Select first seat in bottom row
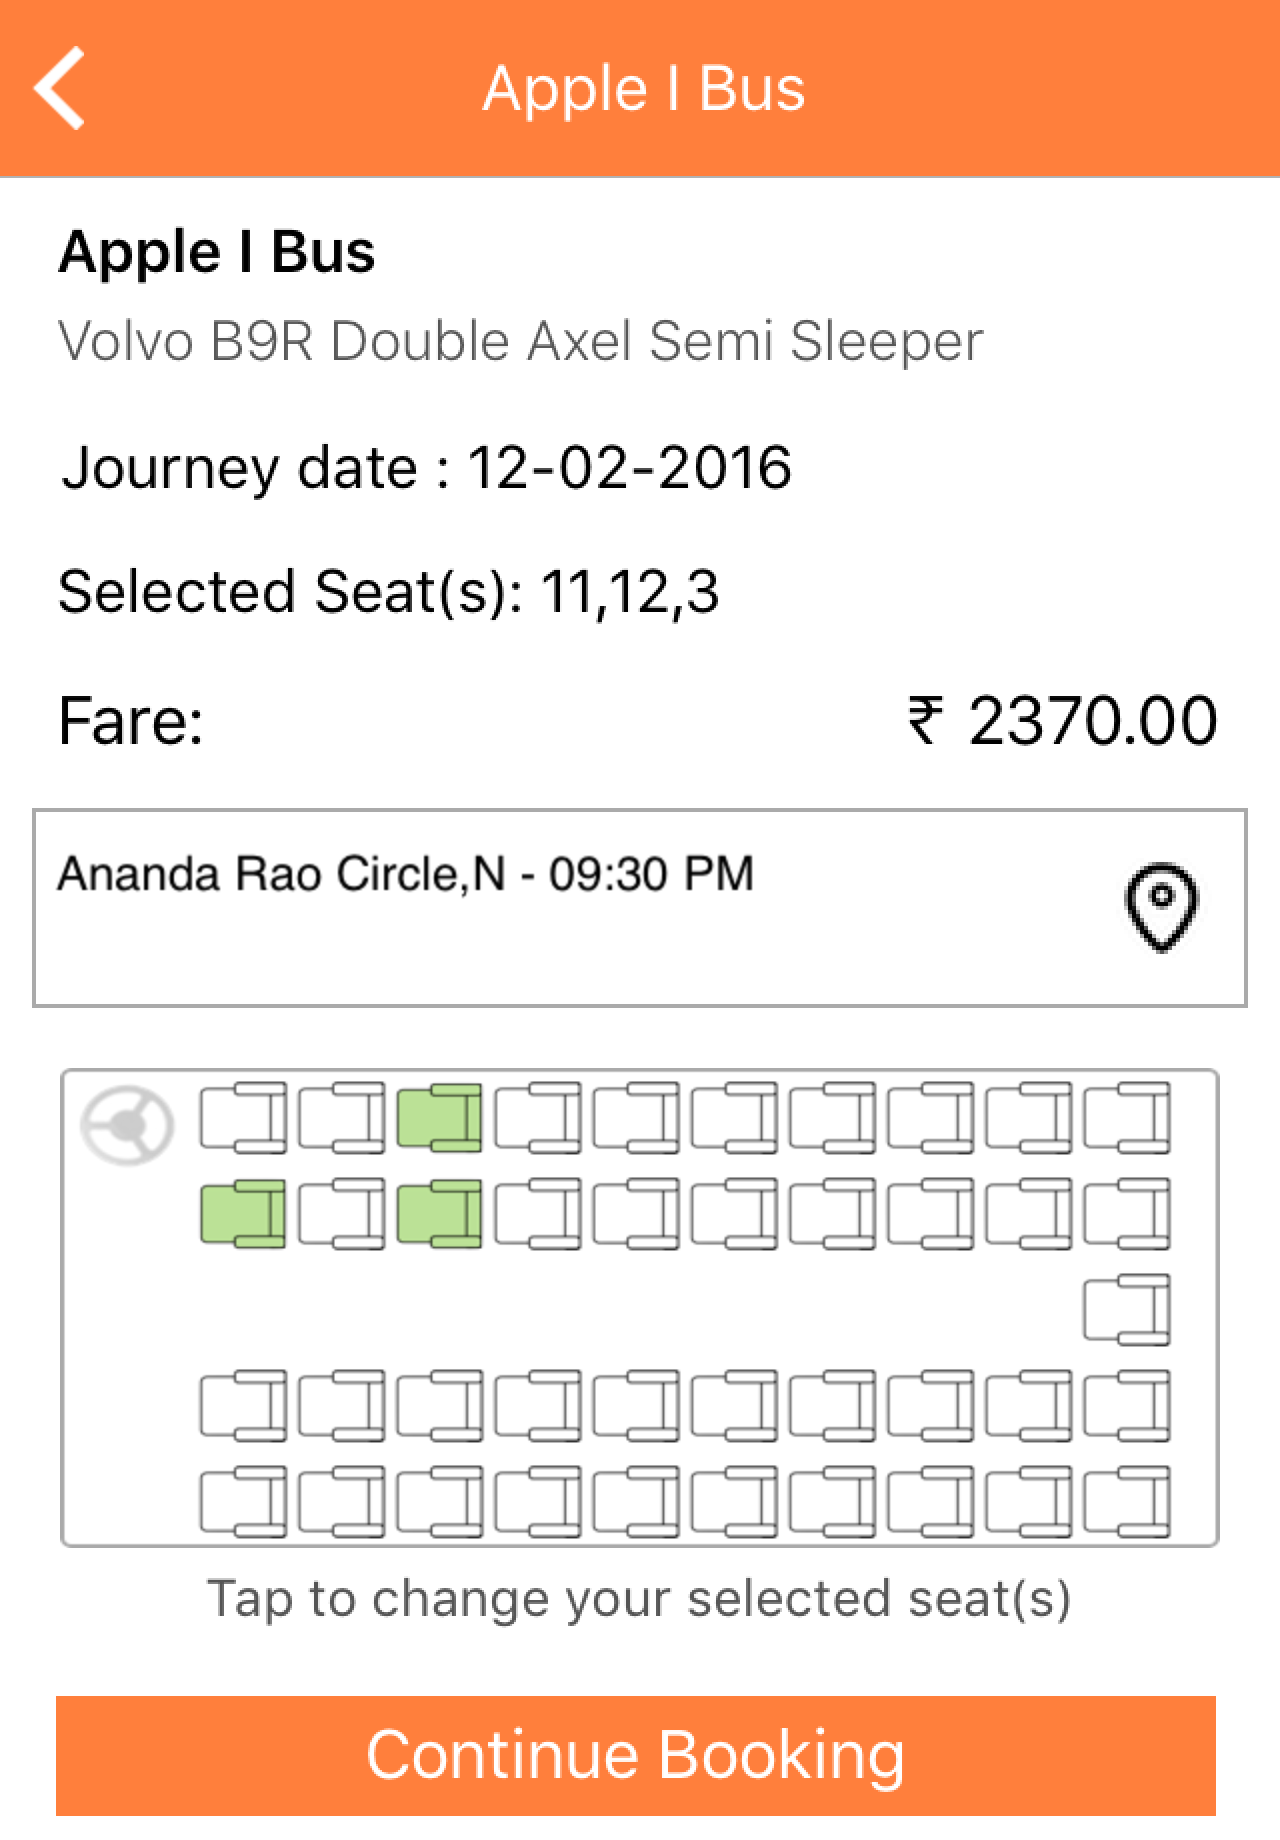1280x1840 pixels. [243, 1501]
